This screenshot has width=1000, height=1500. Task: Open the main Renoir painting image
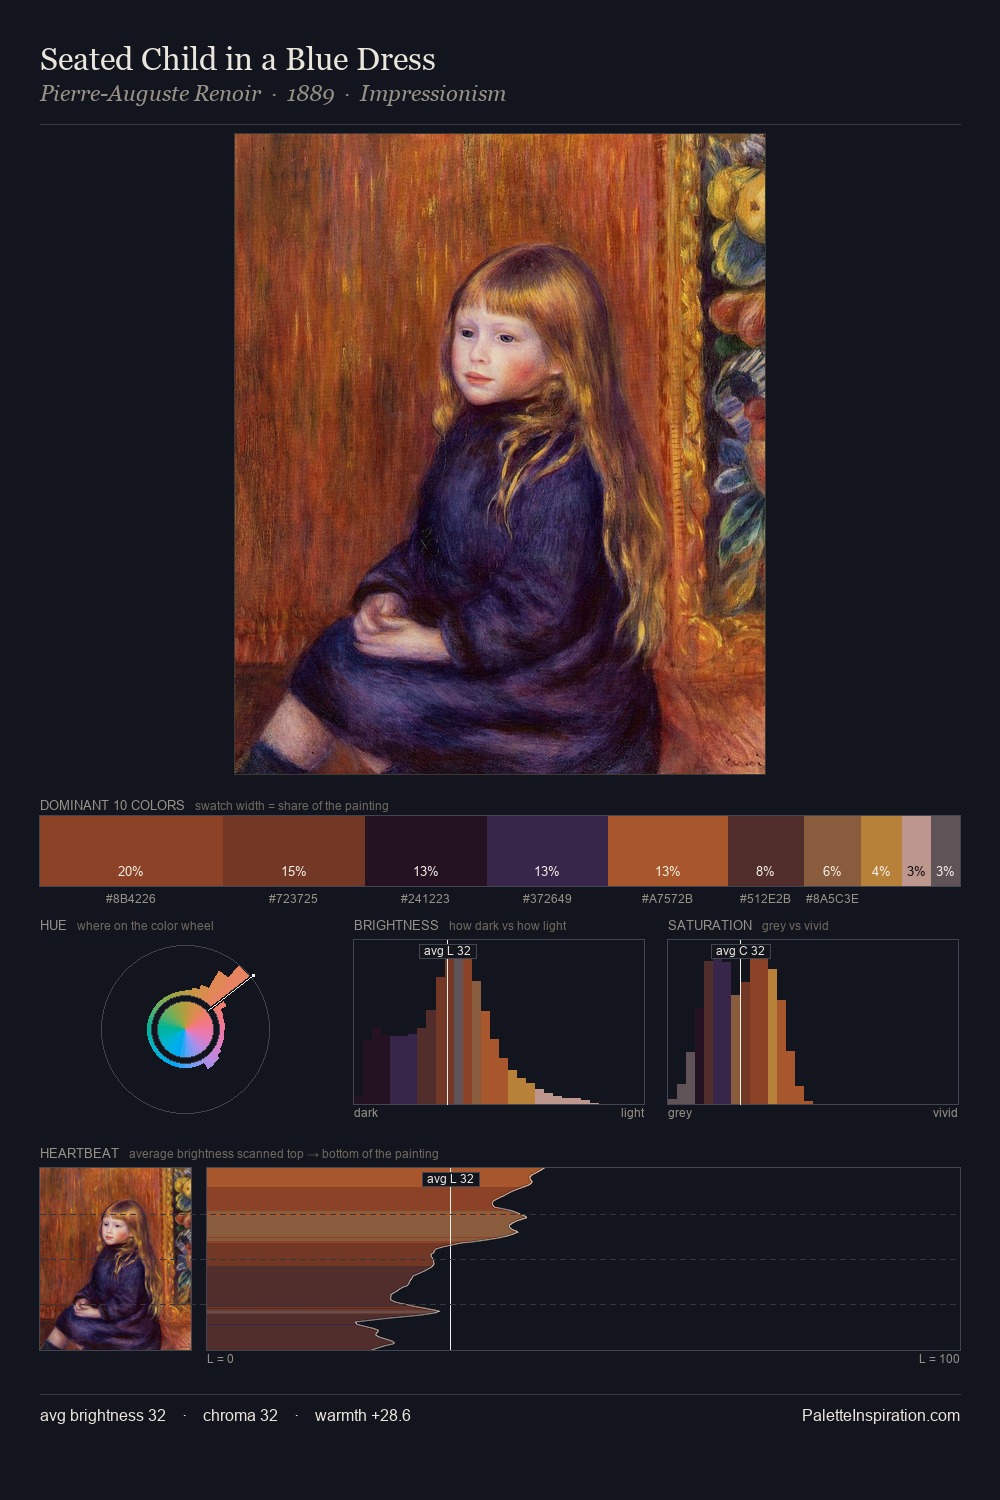tap(500, 454)
